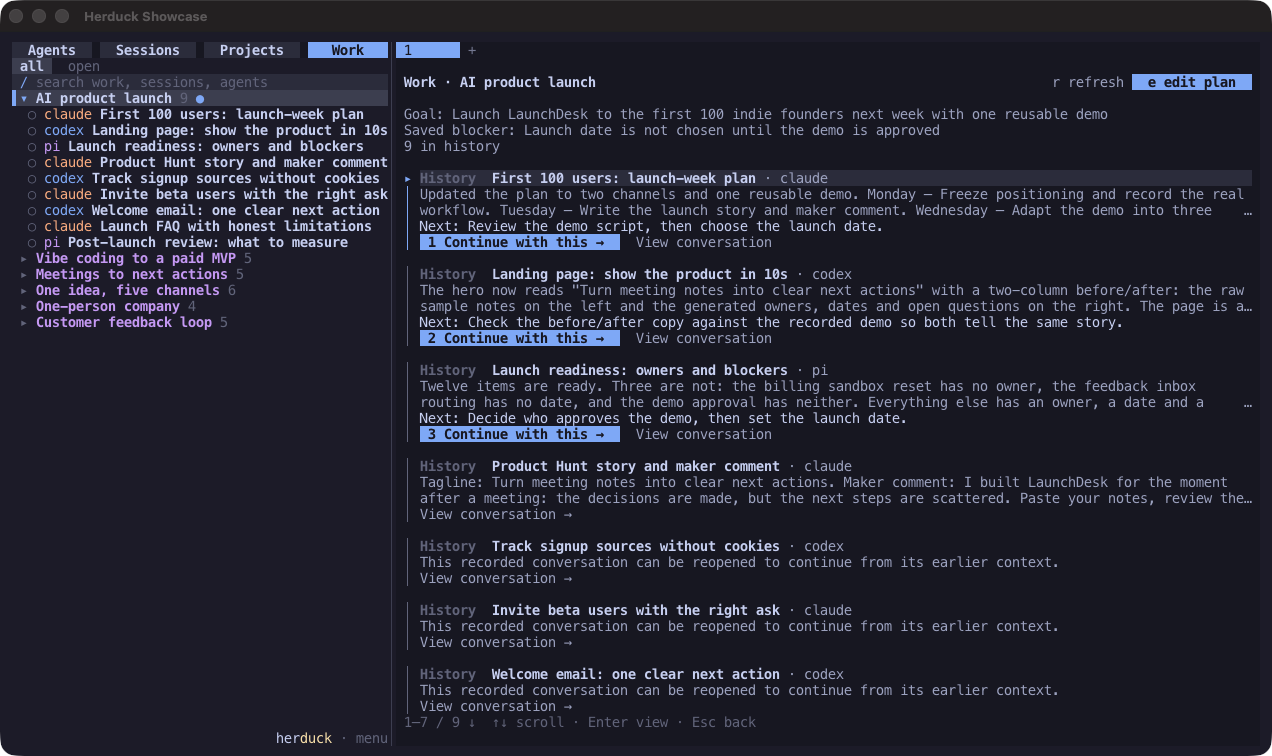
Task: Click the ellipsis ending the First 100 users summary
Action: [1247, 211]
